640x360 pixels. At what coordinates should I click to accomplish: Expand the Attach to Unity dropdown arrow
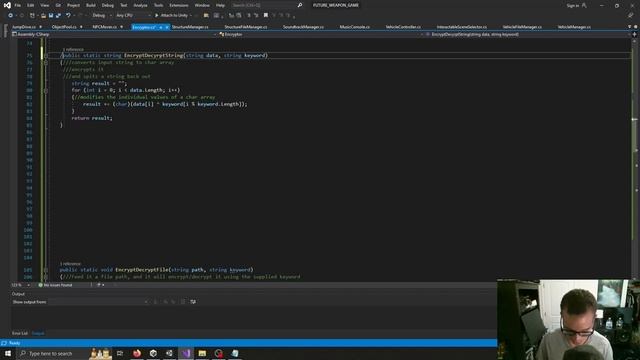(191, 16)
